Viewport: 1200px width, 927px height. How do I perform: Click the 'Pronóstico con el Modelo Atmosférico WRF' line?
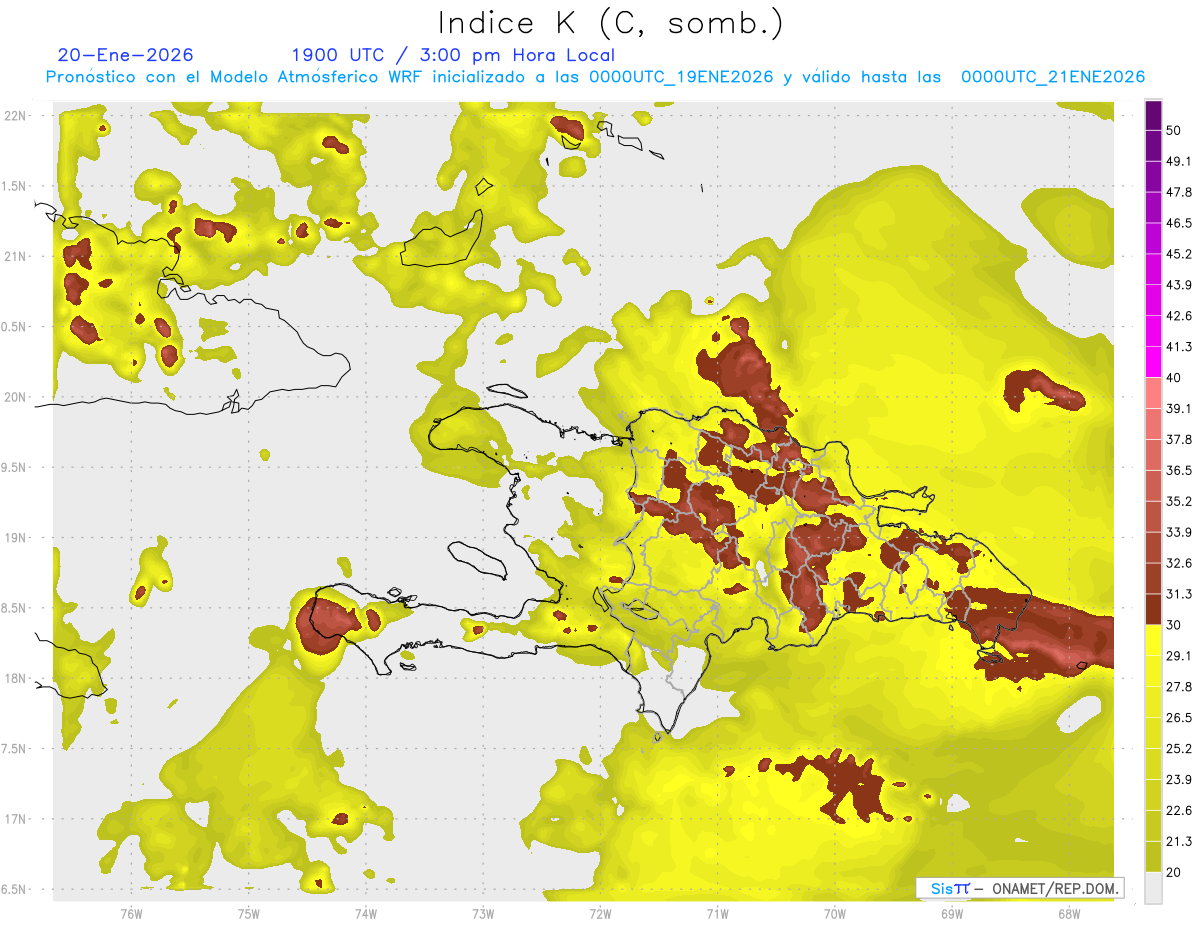tap(595, 77)
